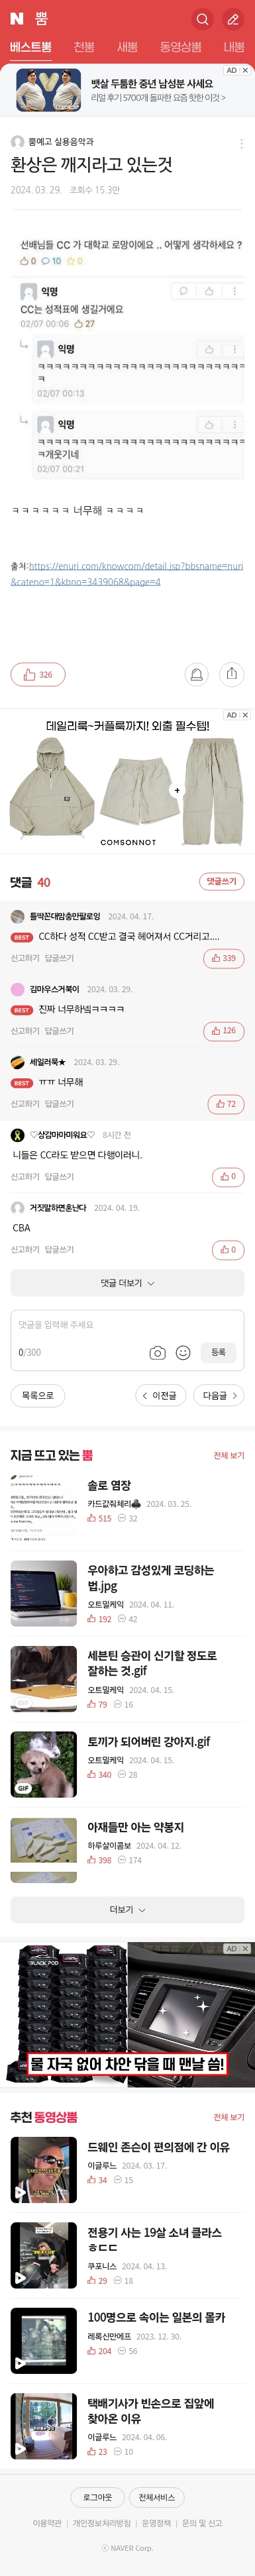Image resolution: width=255 pixels, height=2576 pixels.
Task: Attach photo using the camera icon
Action: [x=157, y=1353]
